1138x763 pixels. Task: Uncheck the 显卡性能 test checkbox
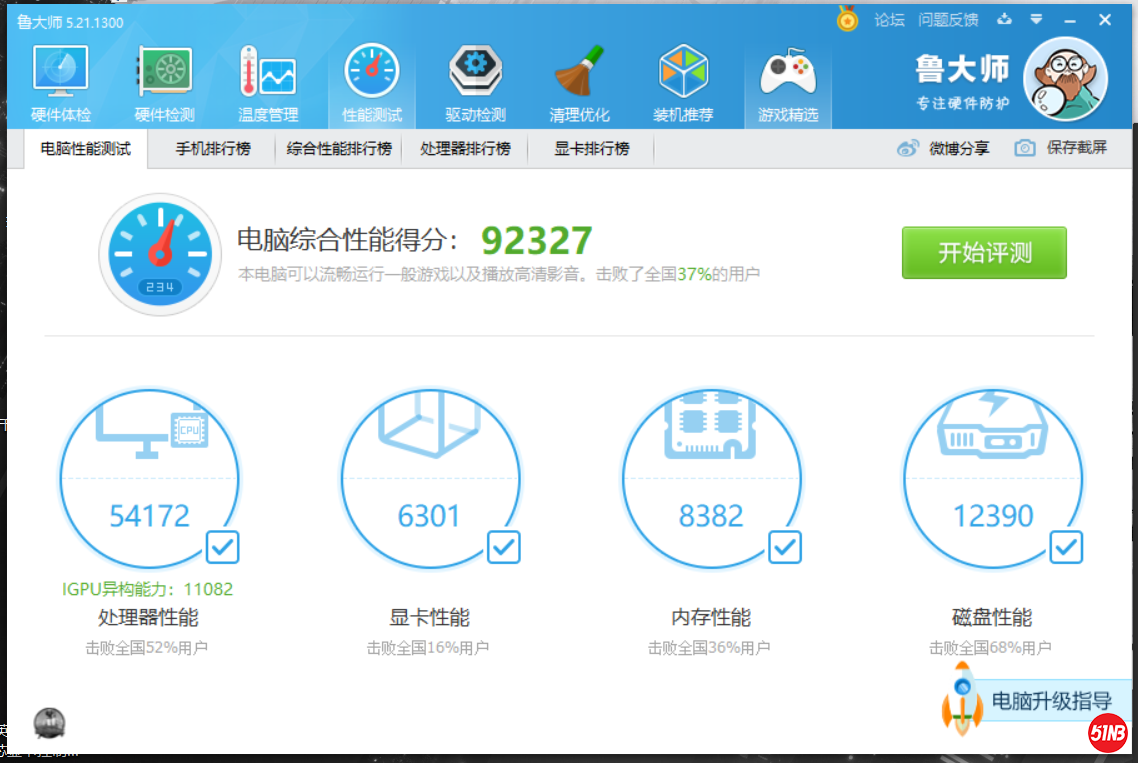click(x=503, y=547)
